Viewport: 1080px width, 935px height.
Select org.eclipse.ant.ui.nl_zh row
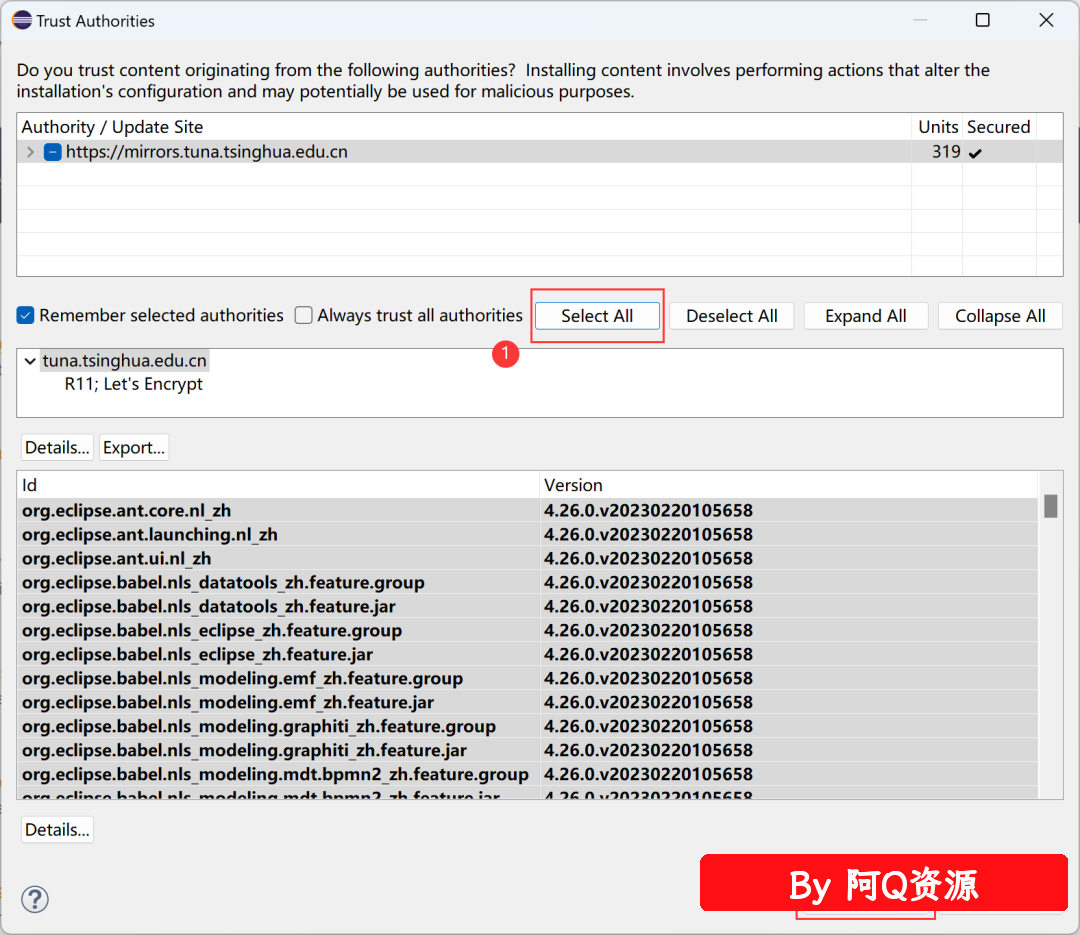pyautogui.click(x=528, y=558)
